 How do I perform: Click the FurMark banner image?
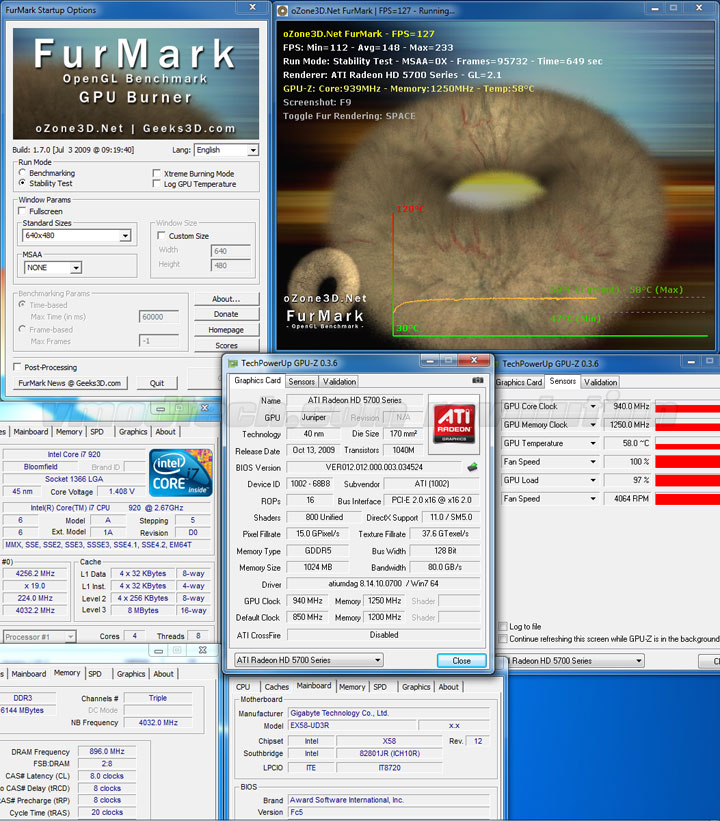tap(136, 84)
